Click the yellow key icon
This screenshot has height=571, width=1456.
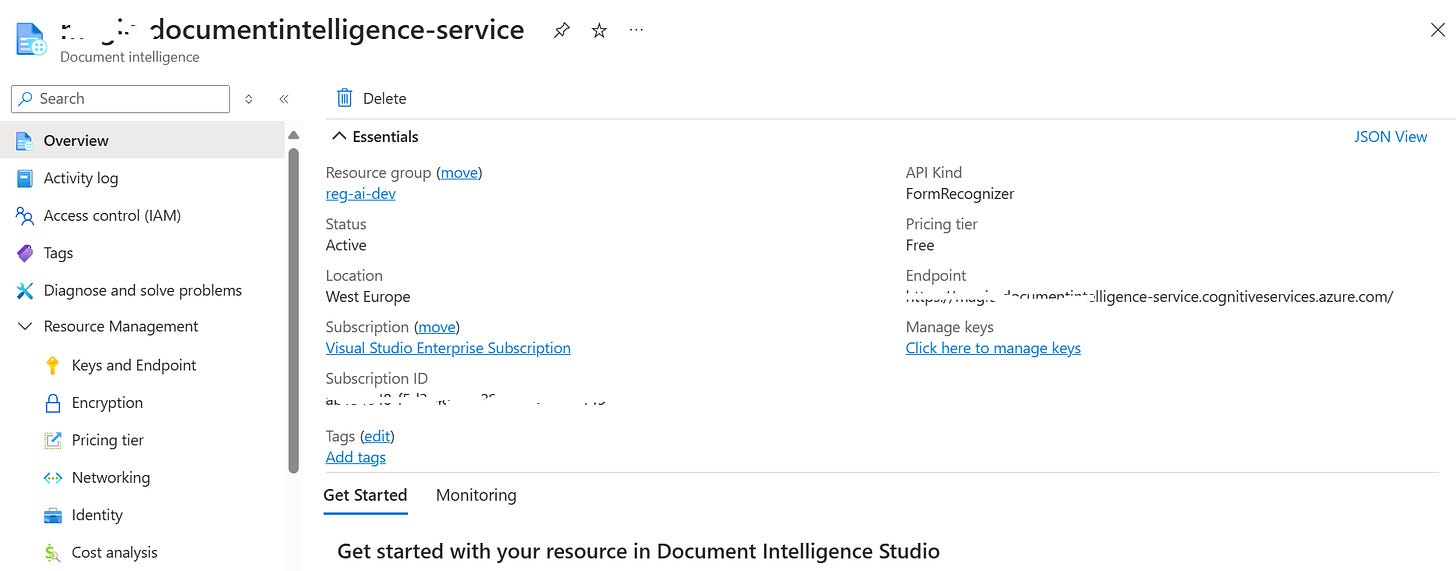[x=53, y=366]
